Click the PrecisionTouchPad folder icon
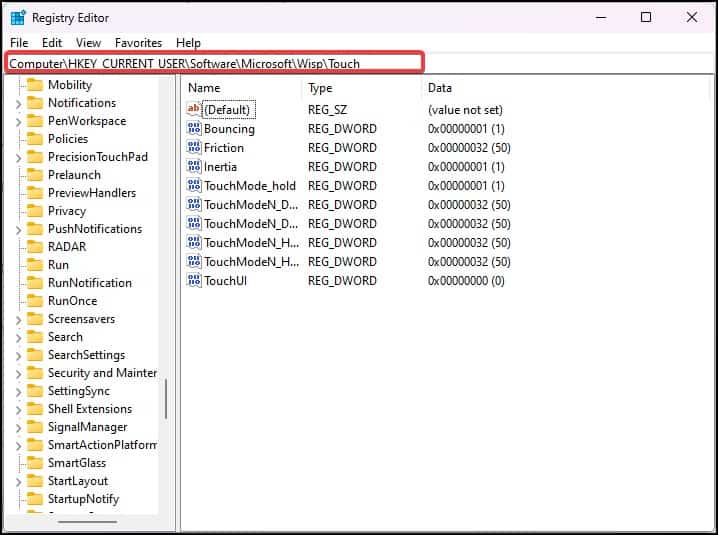 (35, 157)
